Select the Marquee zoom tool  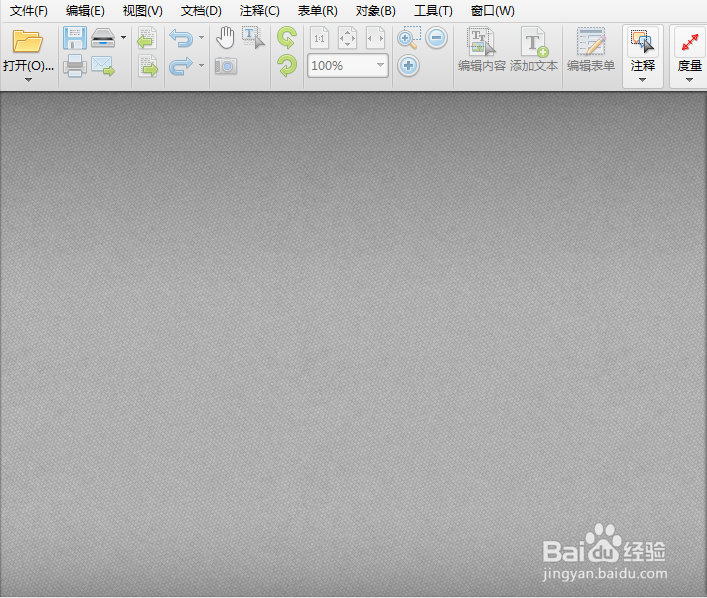tap(409, 38)
